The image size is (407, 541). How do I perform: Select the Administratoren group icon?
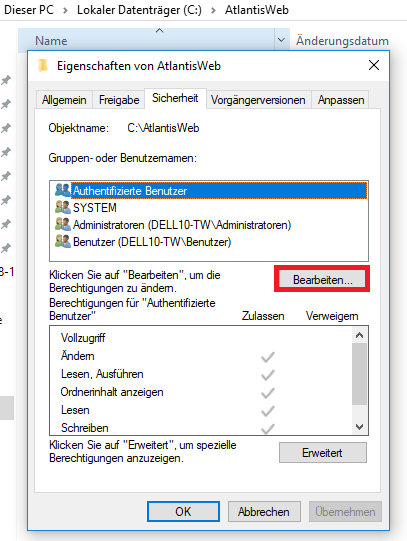[63, 225]
